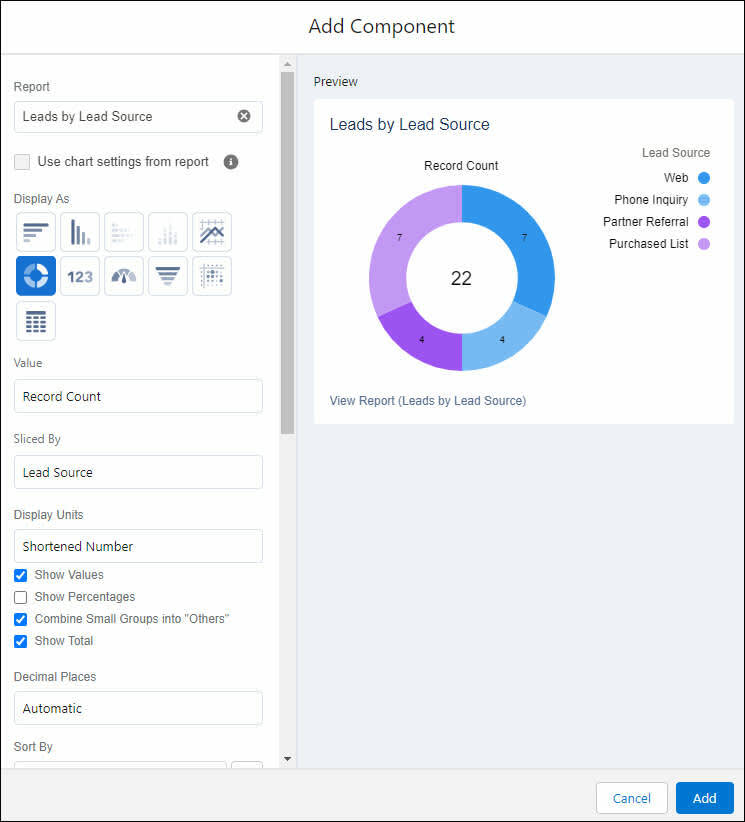This screenshot has height=822, width=745.
Task: Click the Report lookup field
Action: click(x=138, y=117)
